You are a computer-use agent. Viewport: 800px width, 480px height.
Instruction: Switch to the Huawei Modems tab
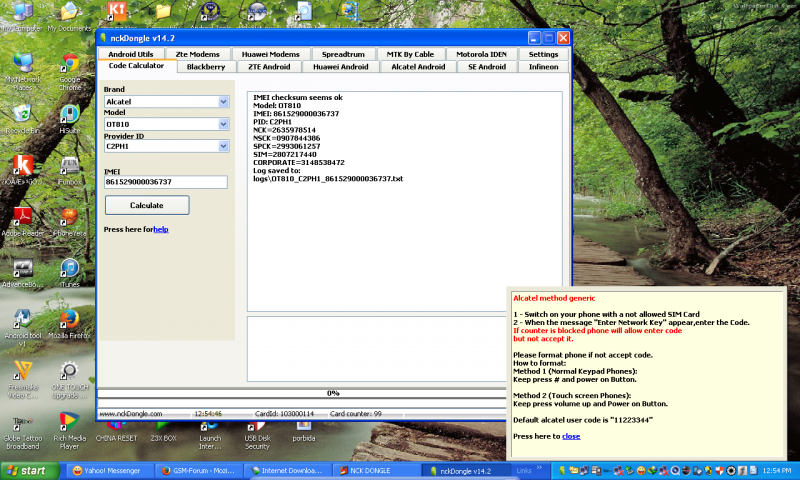[270, 54]
